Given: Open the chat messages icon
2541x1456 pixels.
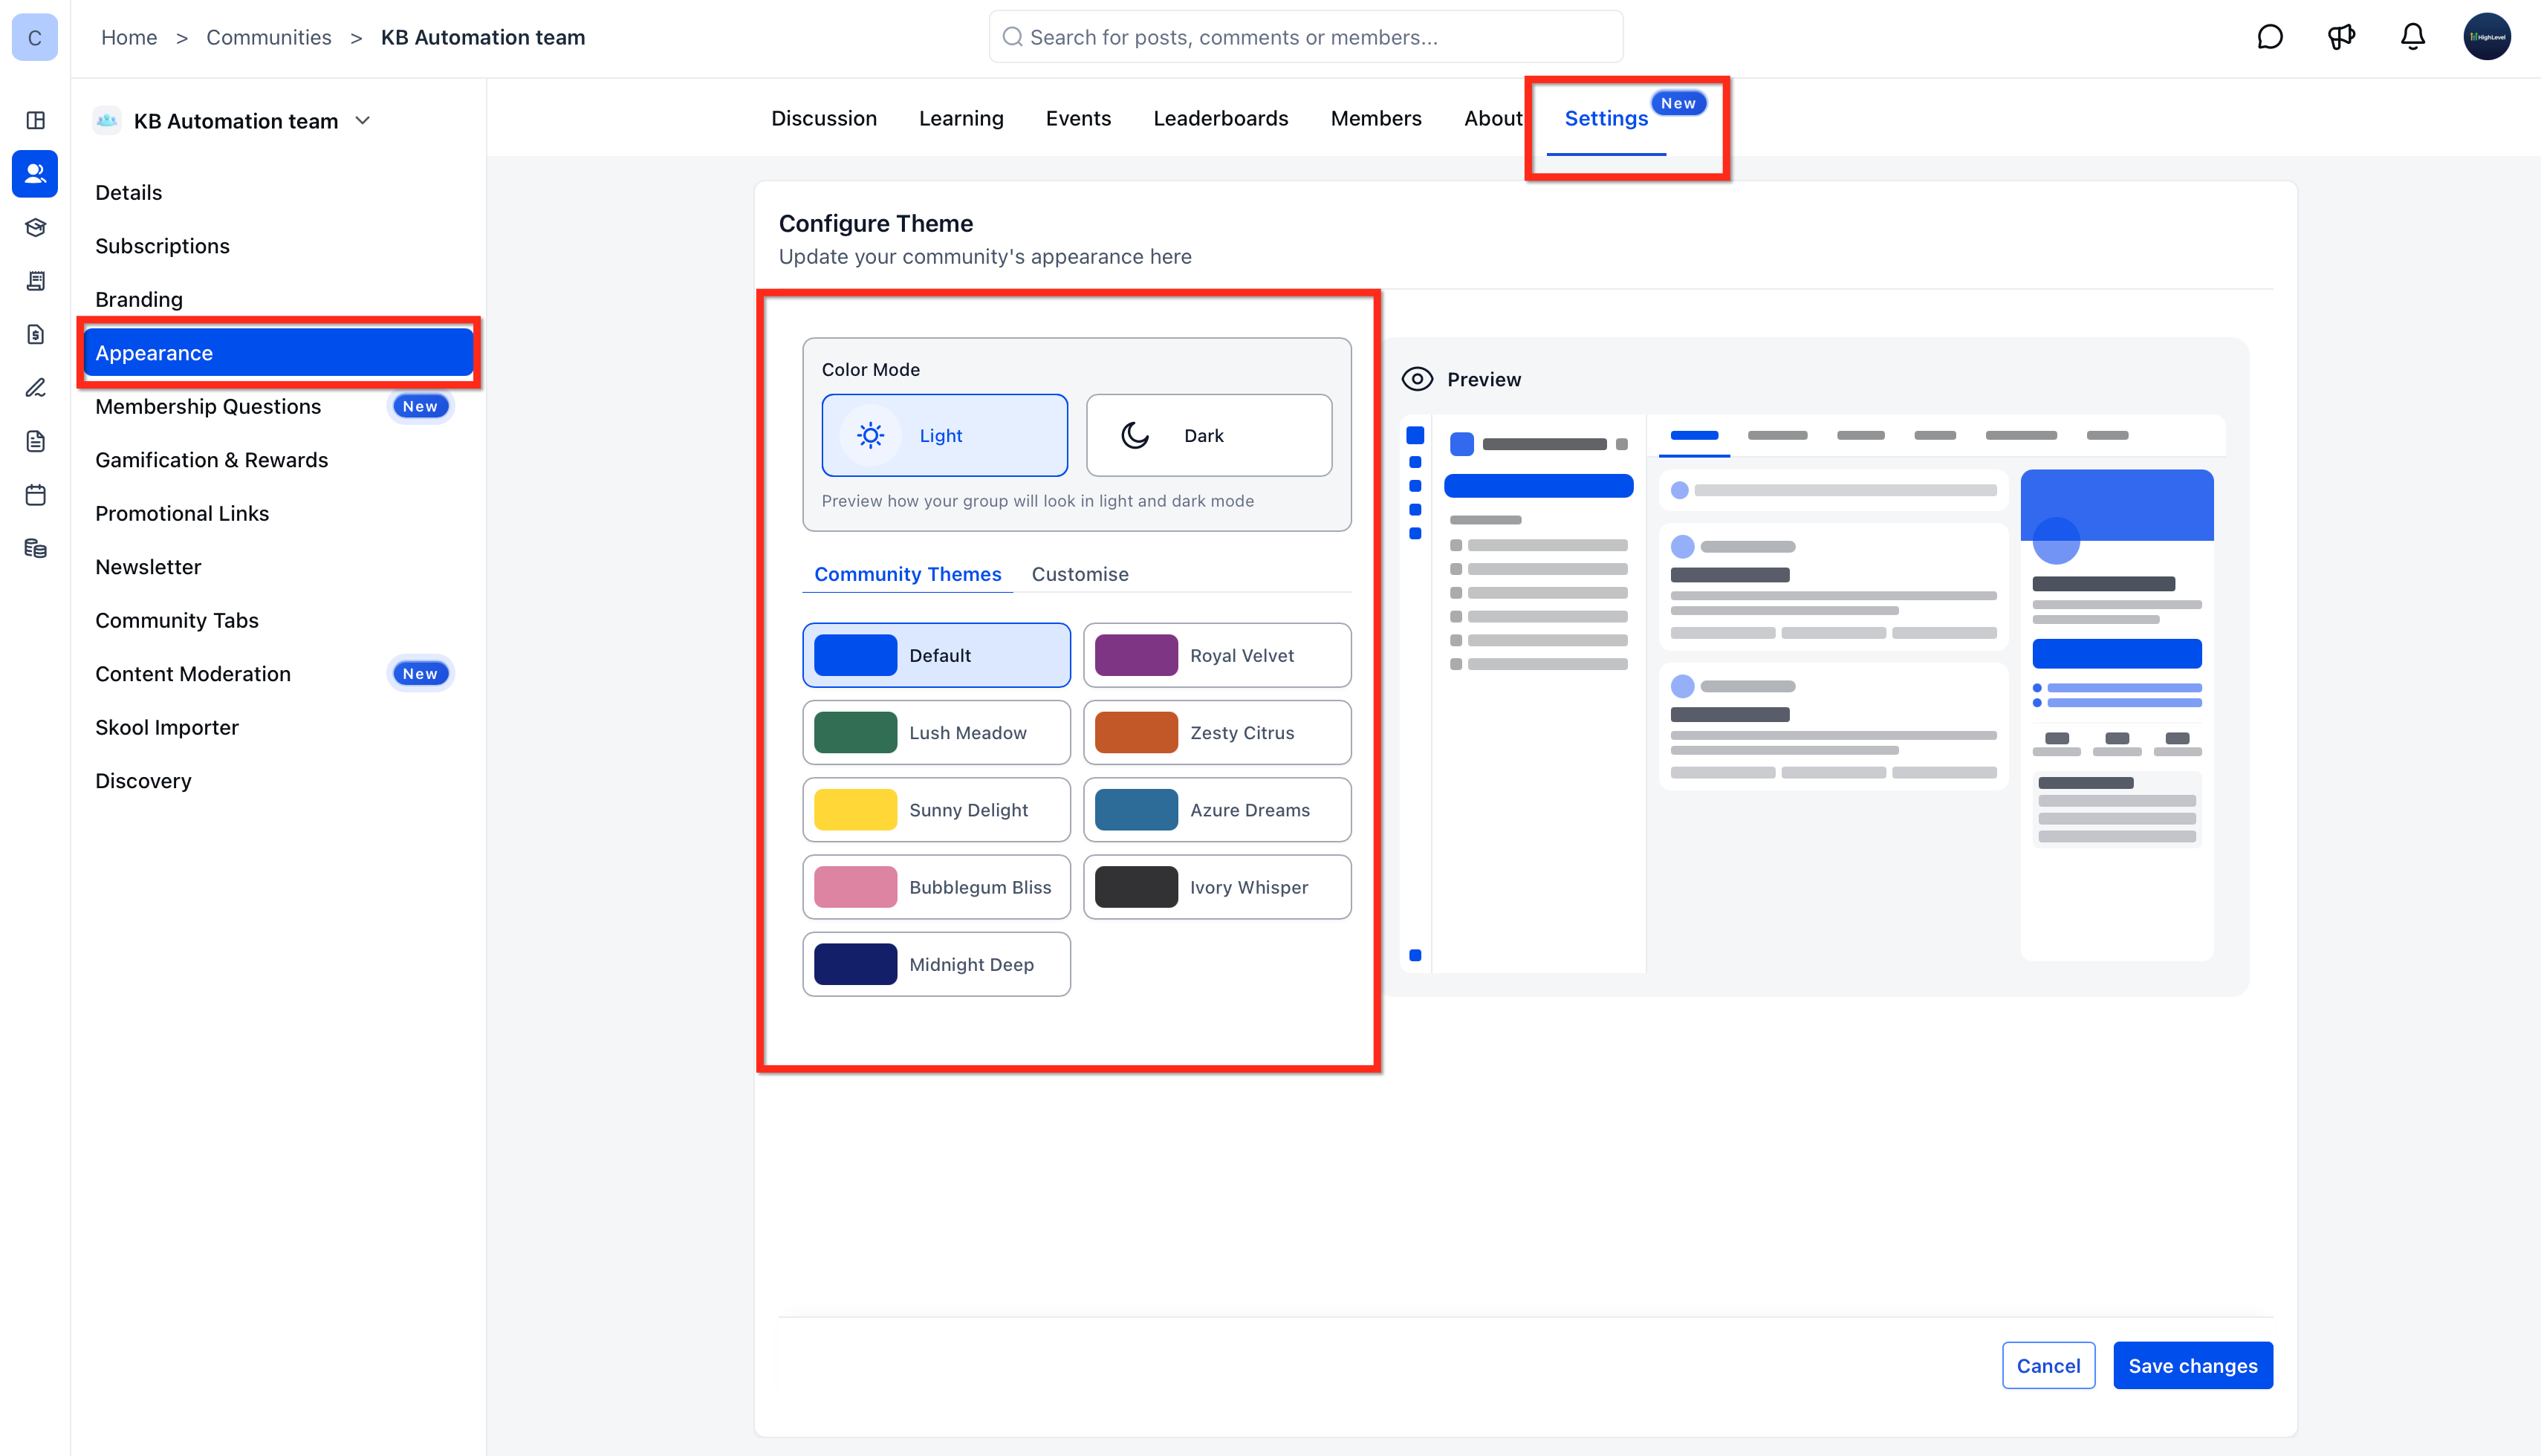Looking at the screenshot, I should (2270, 37).
